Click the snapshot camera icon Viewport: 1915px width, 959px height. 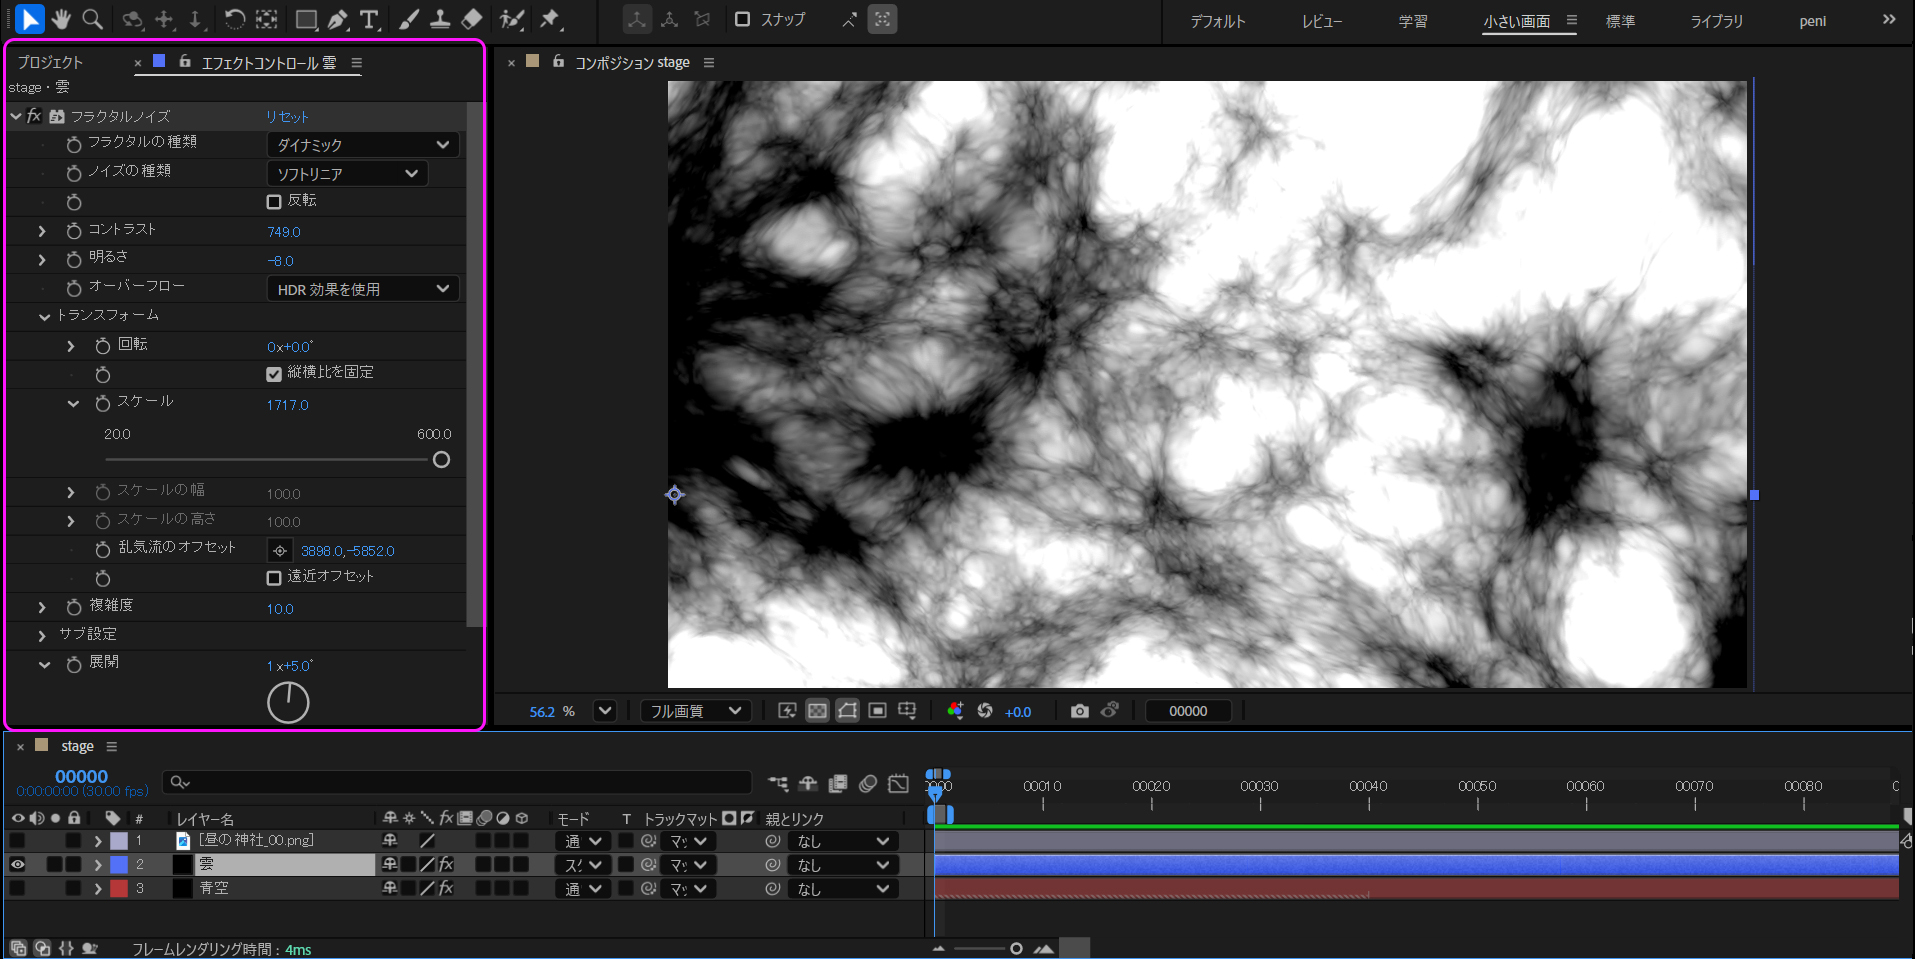coord(1079,711)
